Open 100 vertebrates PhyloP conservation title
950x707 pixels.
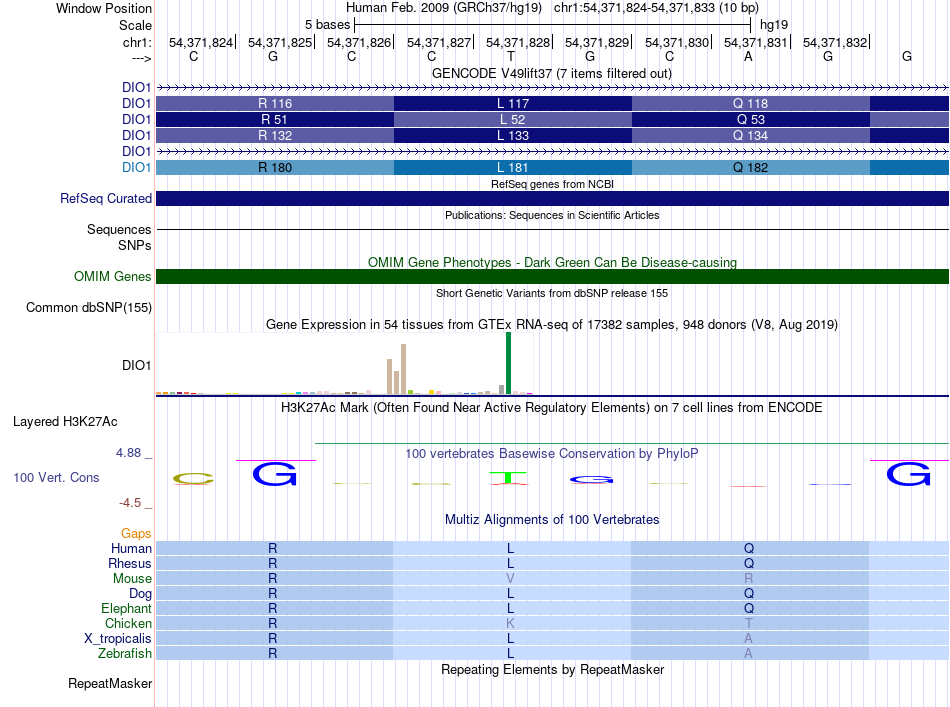pyautogui.click(x=552, y=453)
